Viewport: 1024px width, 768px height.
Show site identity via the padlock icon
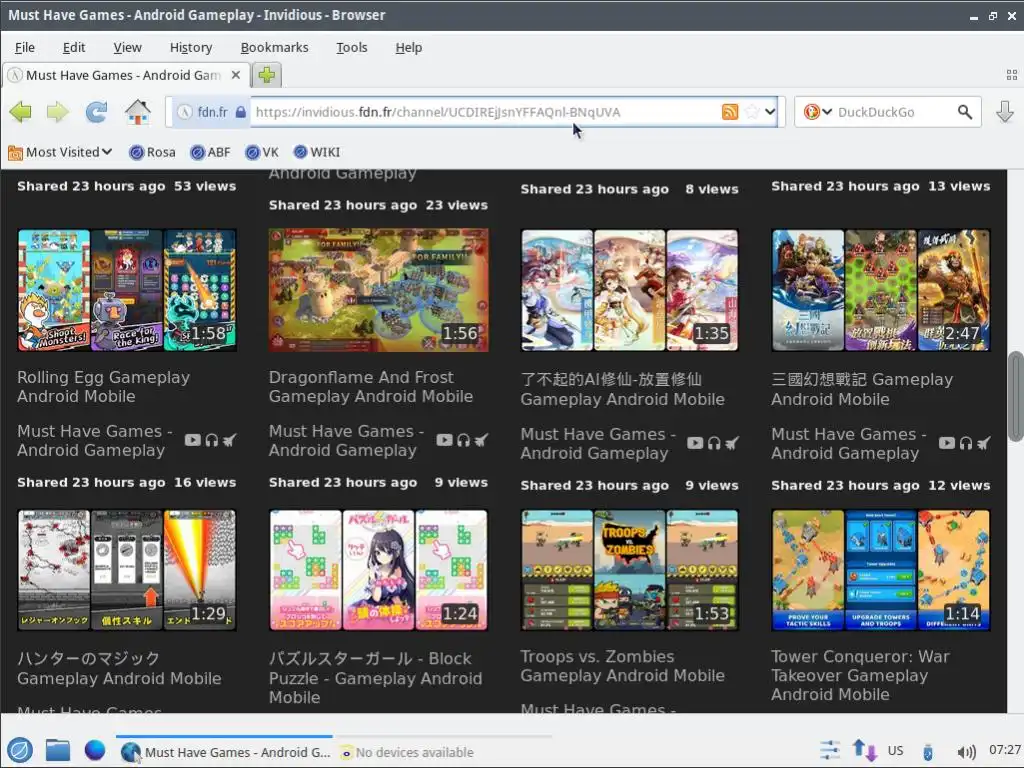tap(240, 112)
